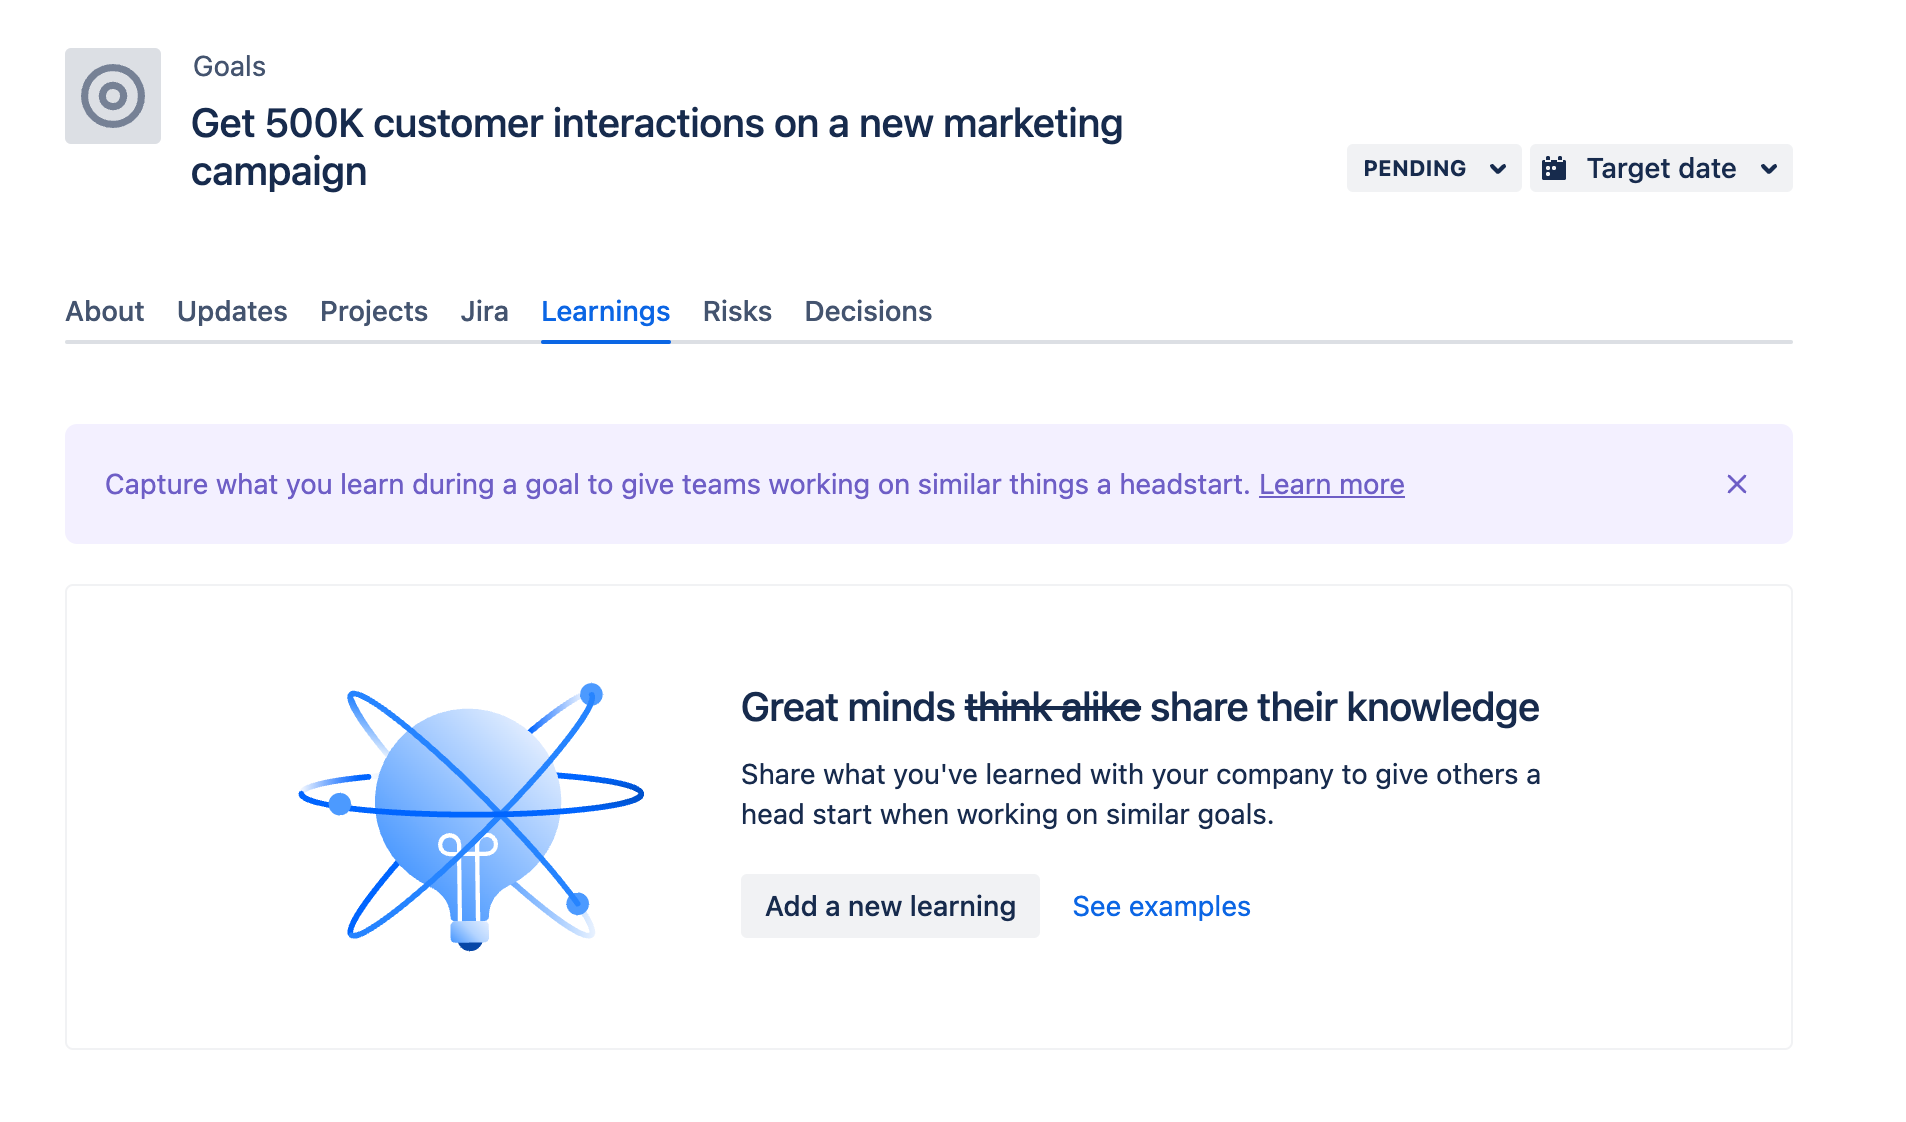The height and width of the screenshot is (1122, 1906).
Task: Follow the Learn more link
Action: click(1332, 484)
